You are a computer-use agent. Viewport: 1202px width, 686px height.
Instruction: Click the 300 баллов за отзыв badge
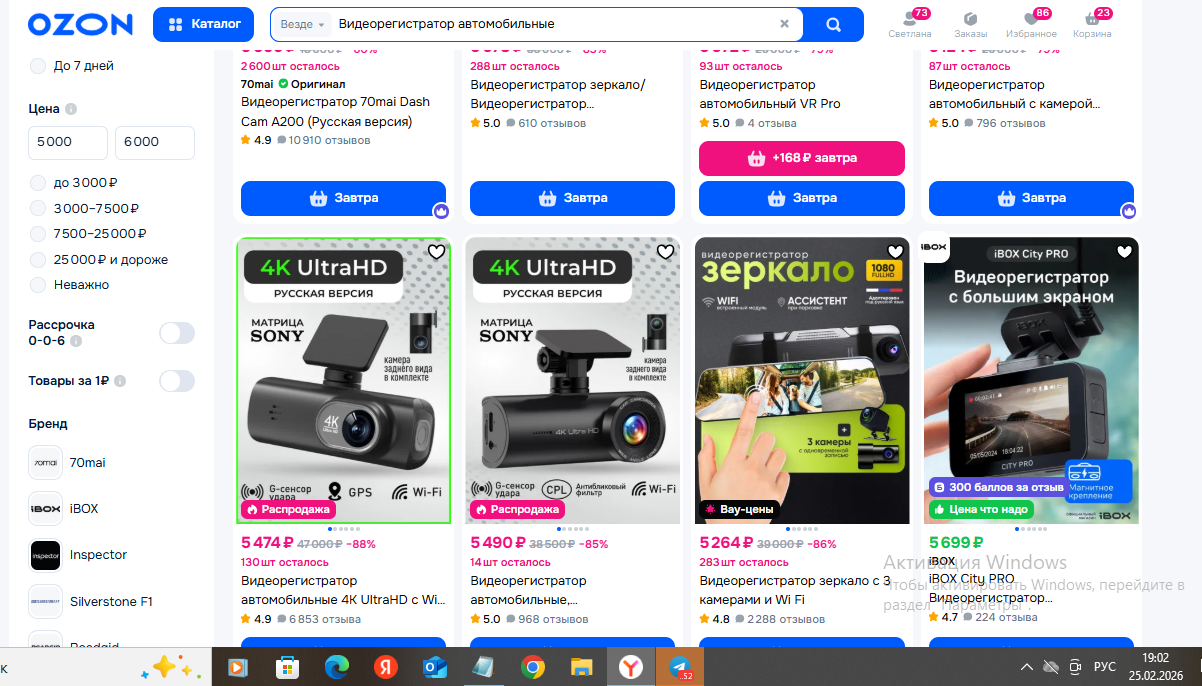(998, 487)
